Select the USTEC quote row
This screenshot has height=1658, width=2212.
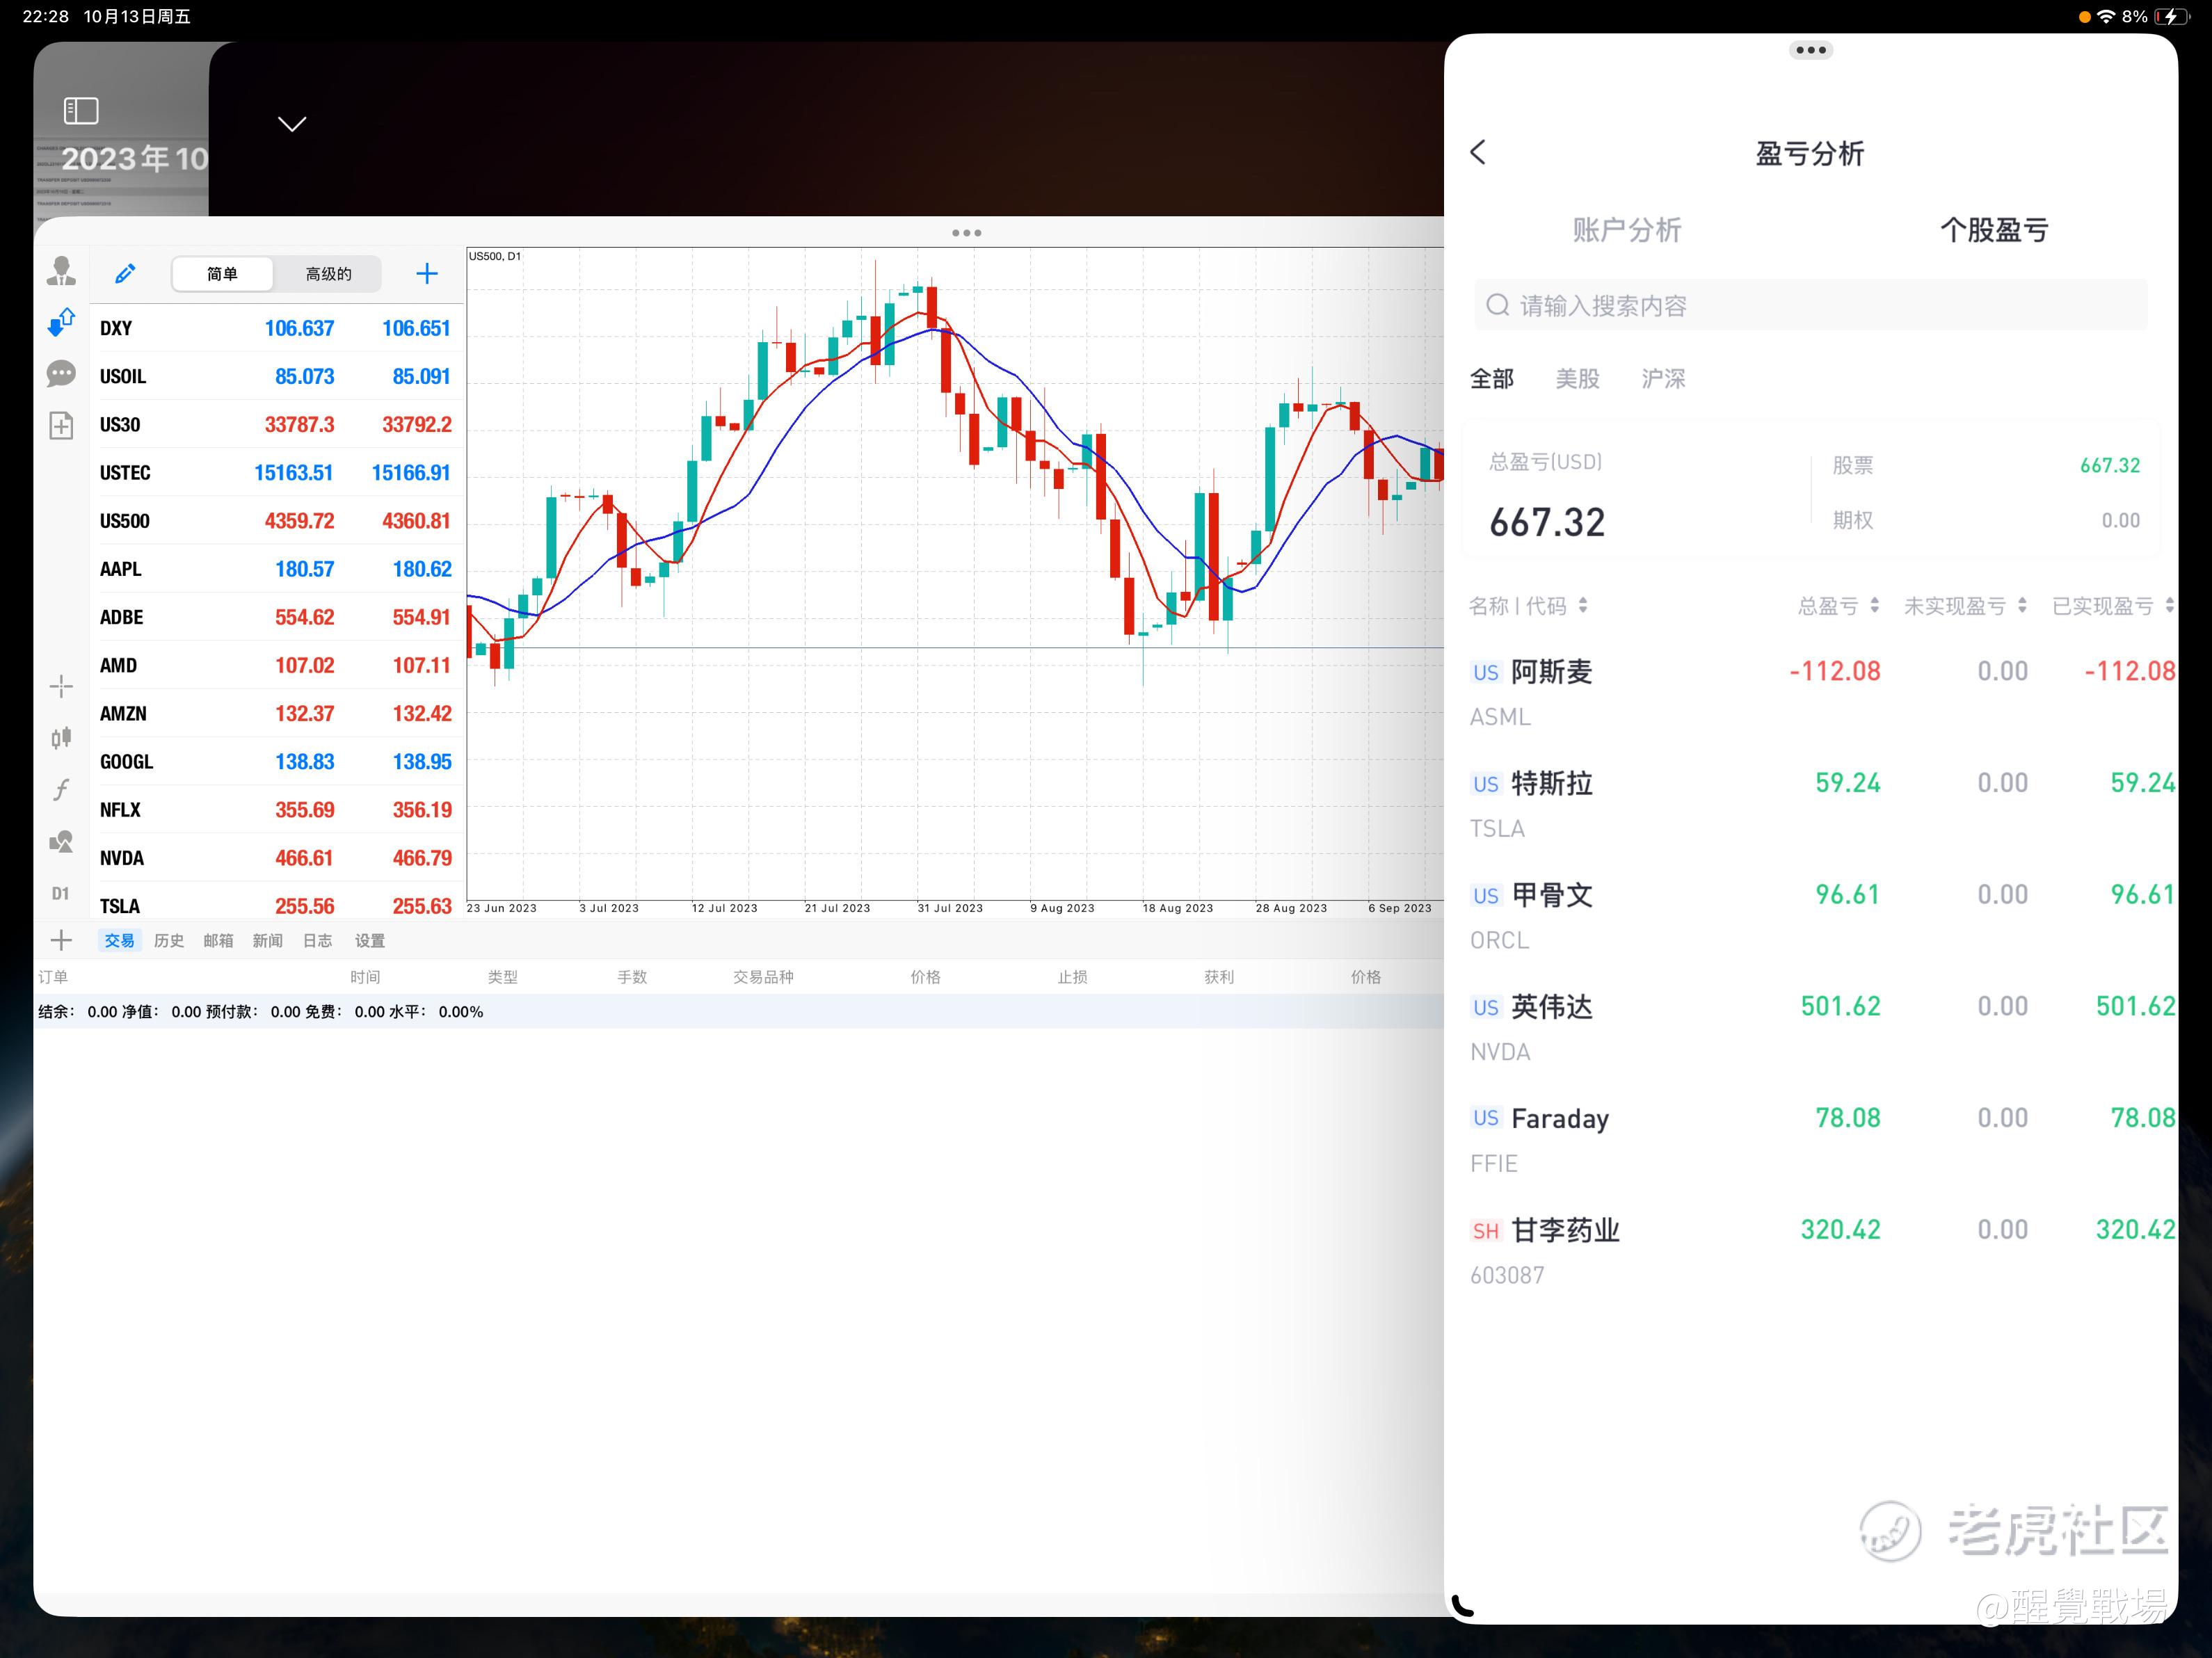(277, 472)
